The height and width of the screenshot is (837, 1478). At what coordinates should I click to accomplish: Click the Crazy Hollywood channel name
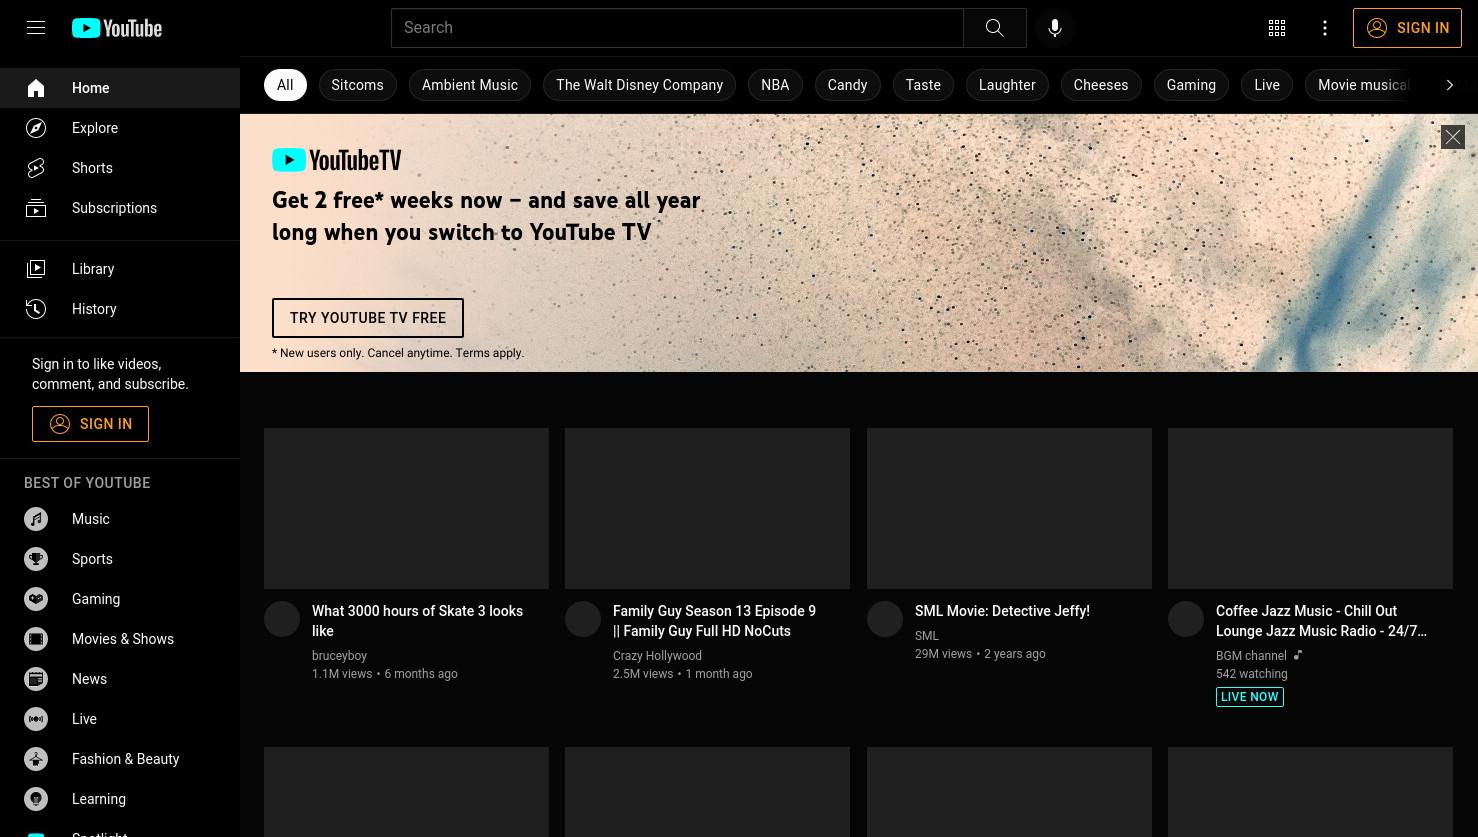point(657,656)
